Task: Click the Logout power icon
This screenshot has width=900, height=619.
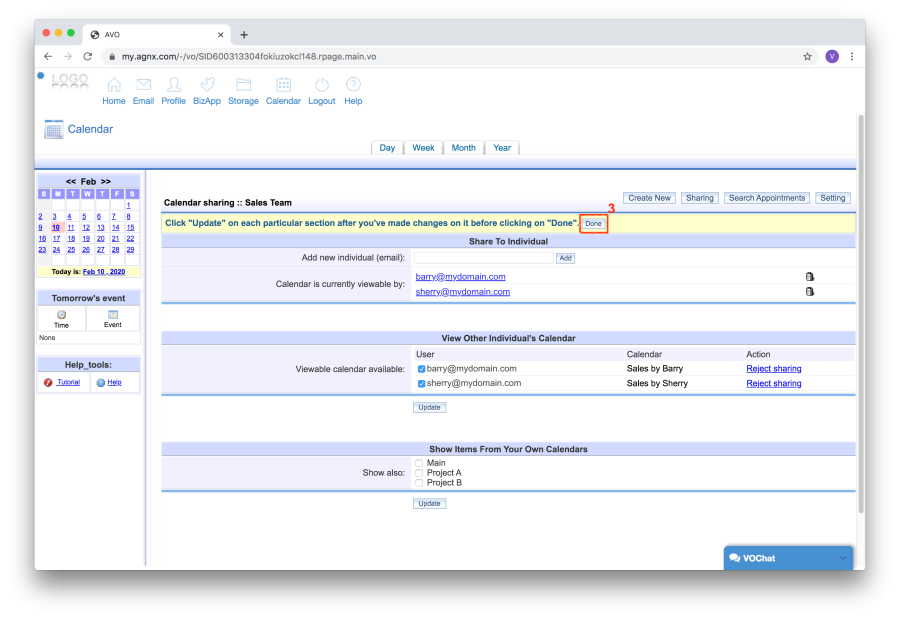Action: (322, 85)
